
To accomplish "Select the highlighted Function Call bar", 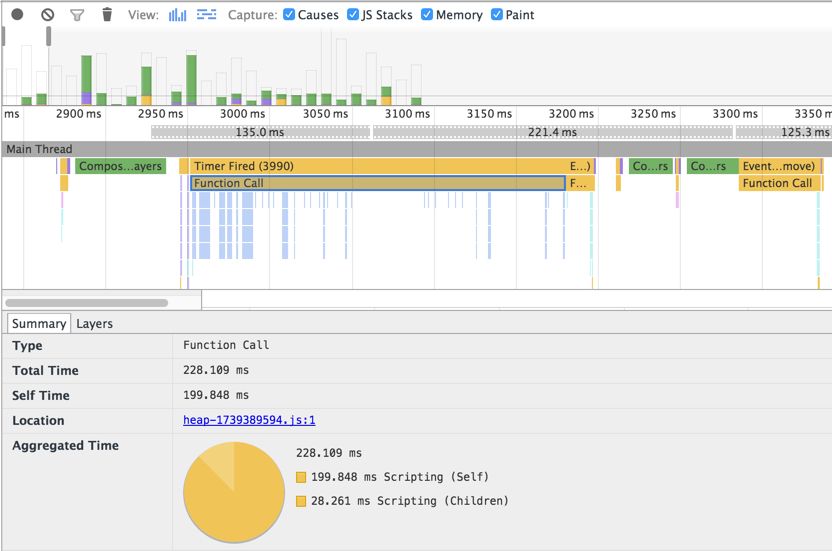I will tap(377, 183).
